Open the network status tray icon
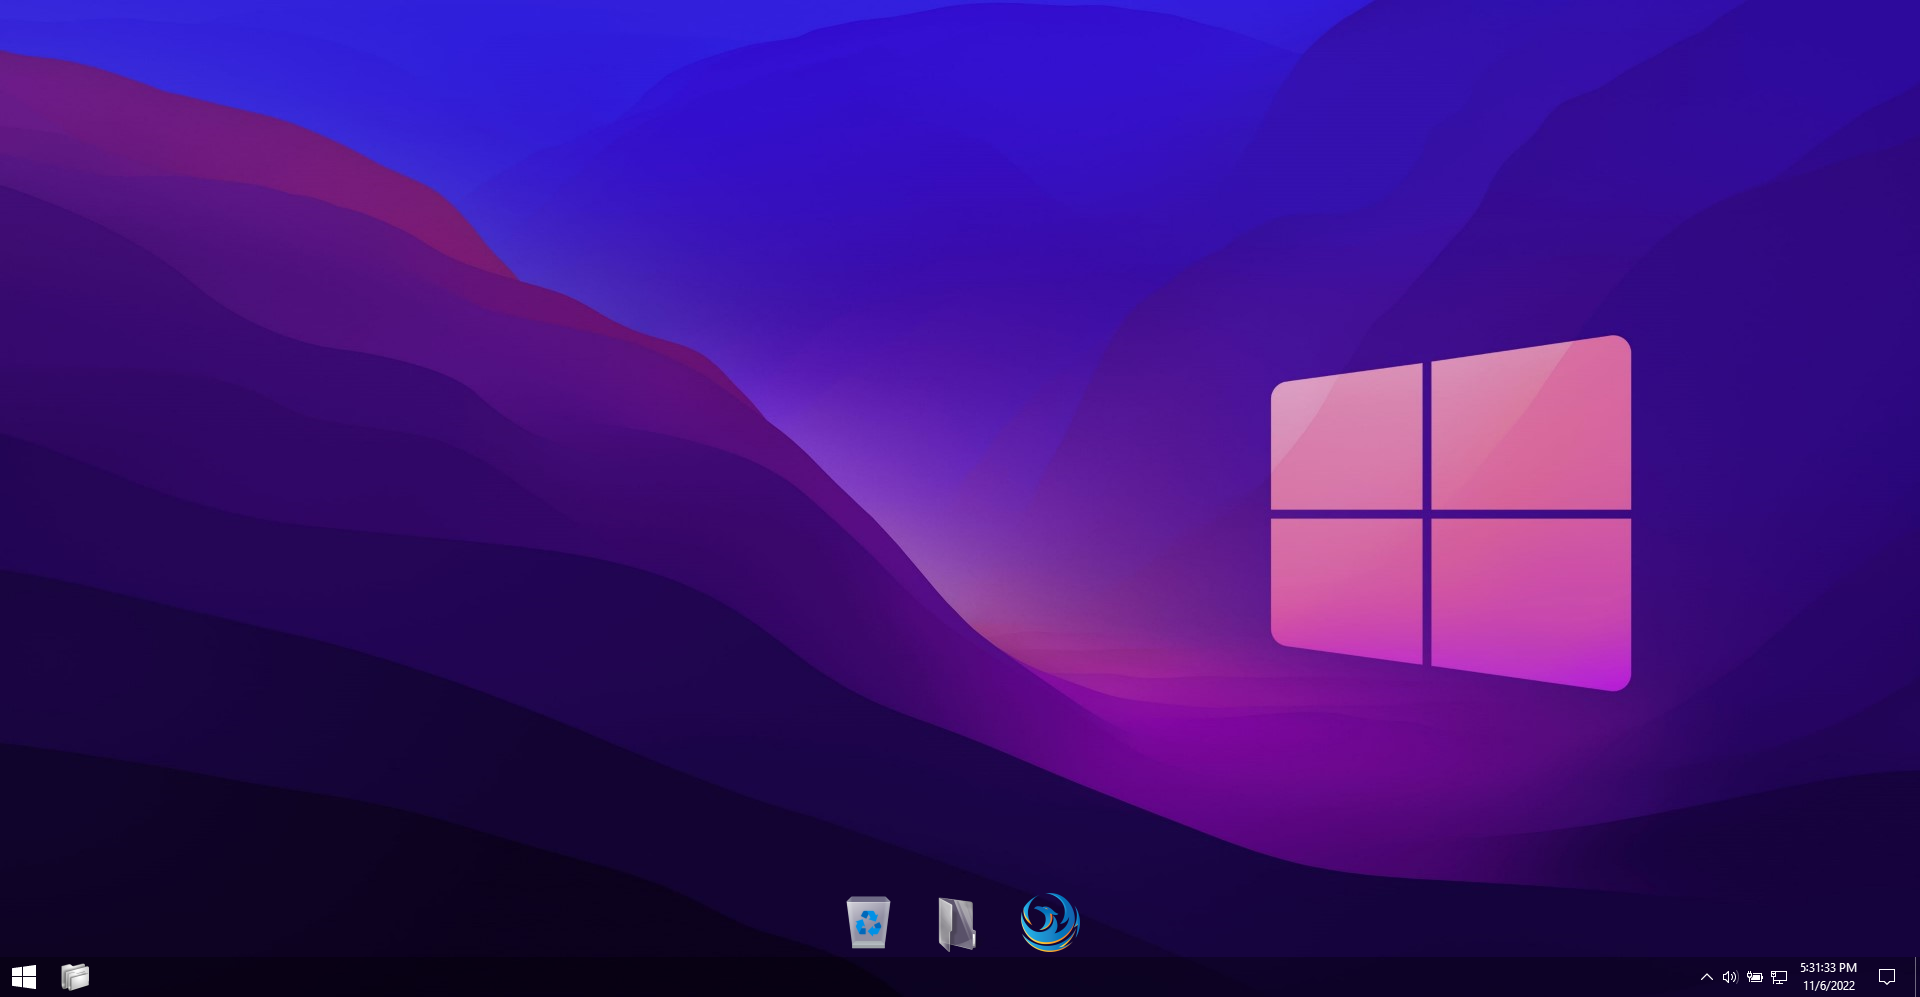 point(1779,977)
